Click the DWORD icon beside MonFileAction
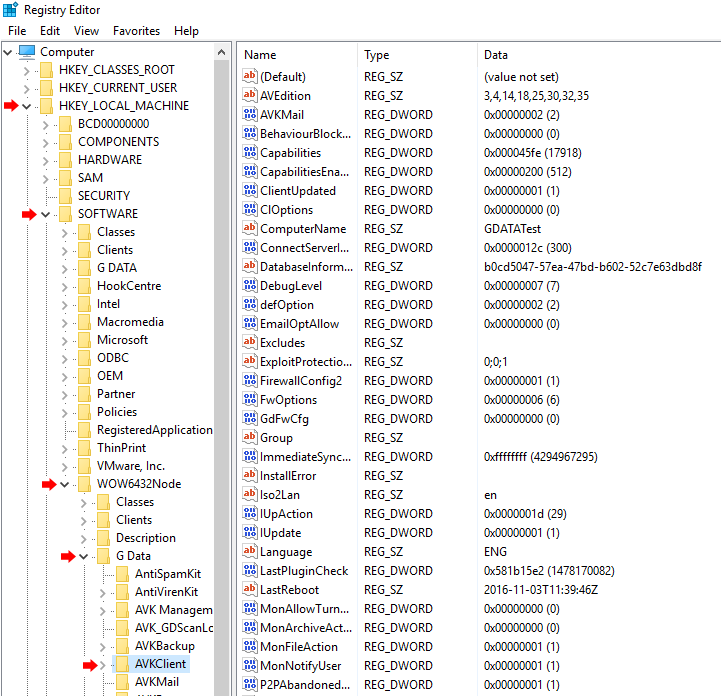 (x=250, y=647)
